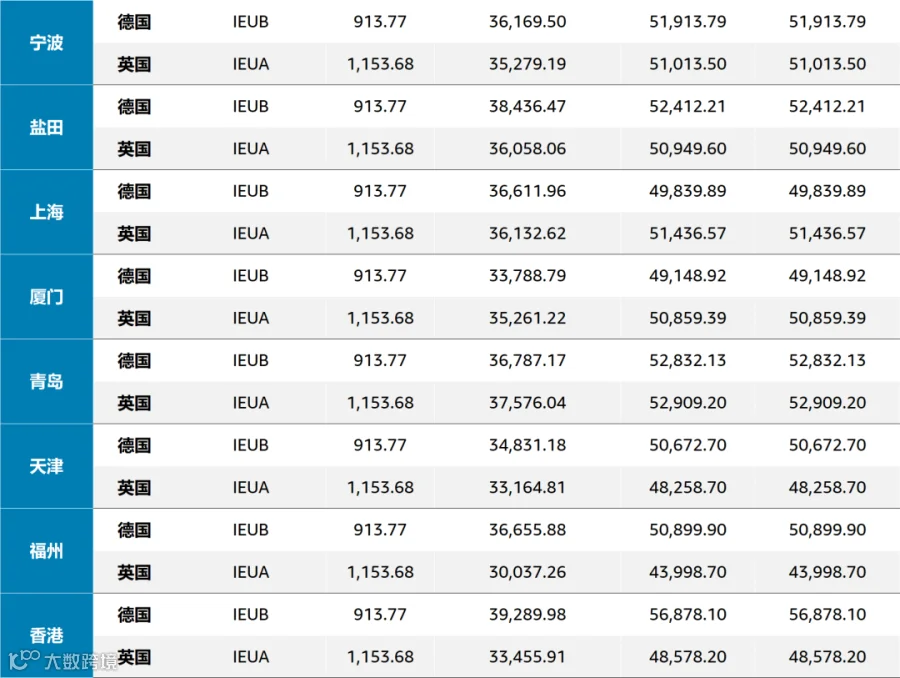The height and width of the screenshot is (678, 900).
Task: Select the 天津 port cell
Action: tap(46, 466)
